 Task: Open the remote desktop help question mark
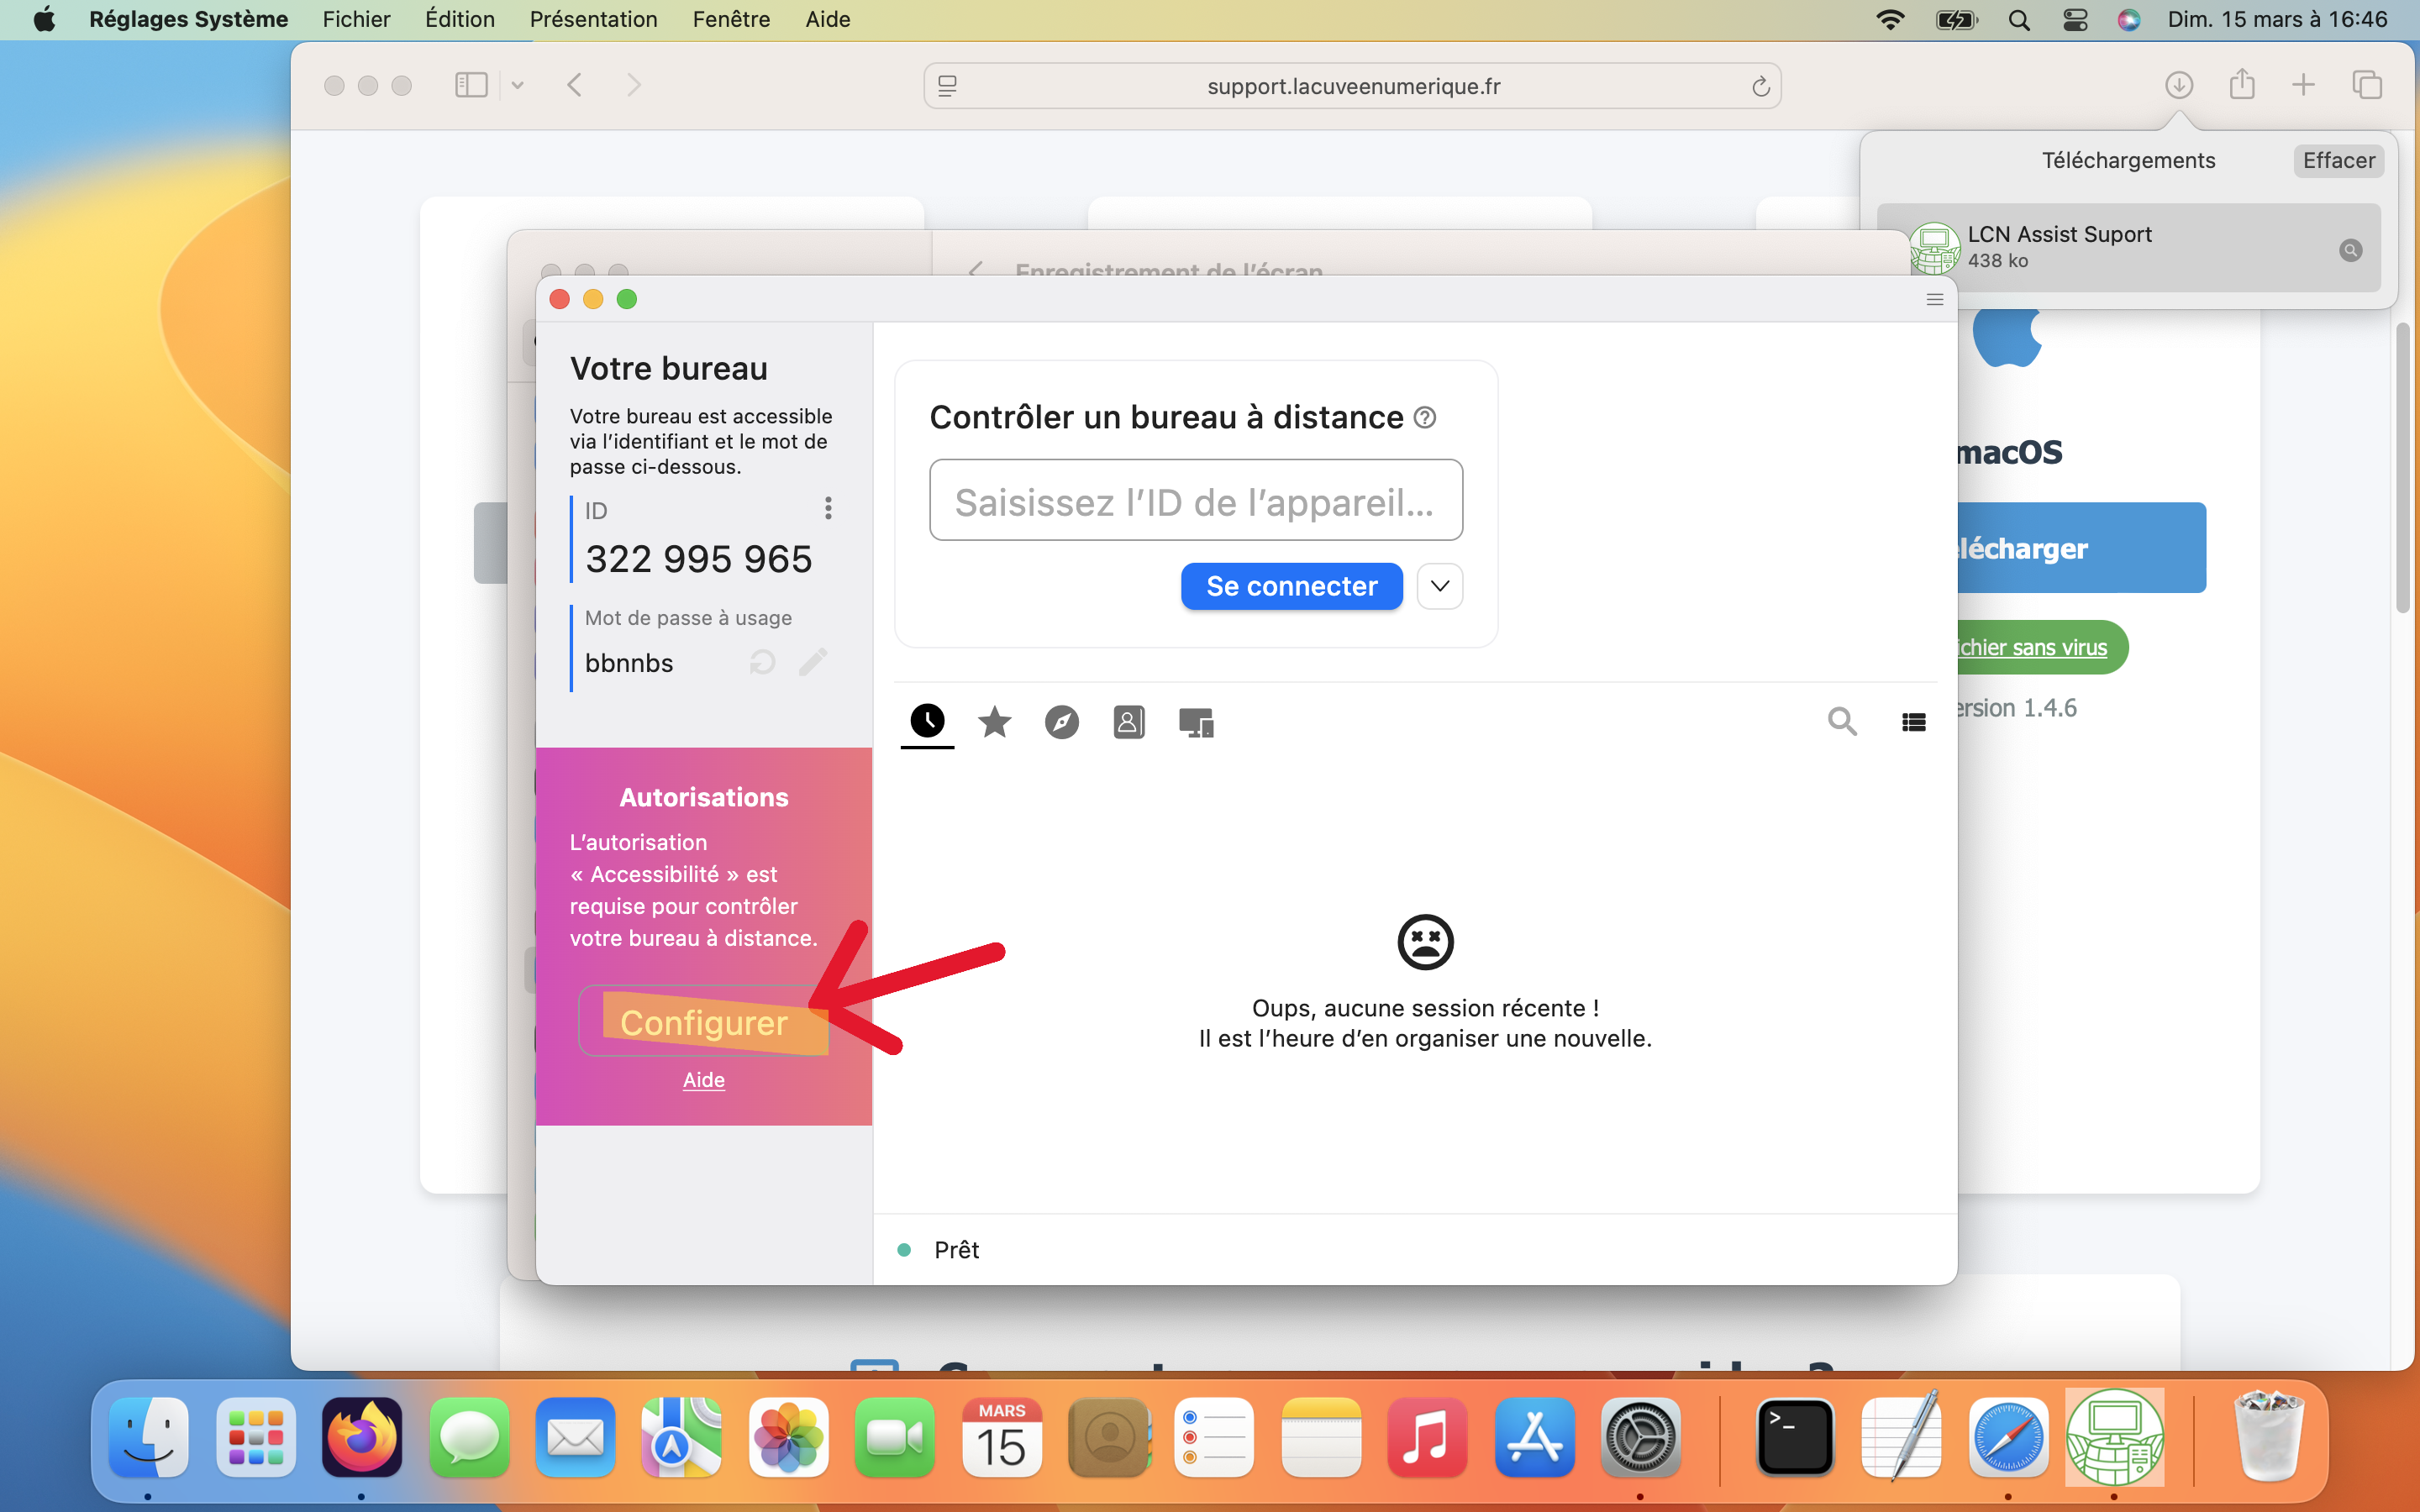coord(1425,418)
